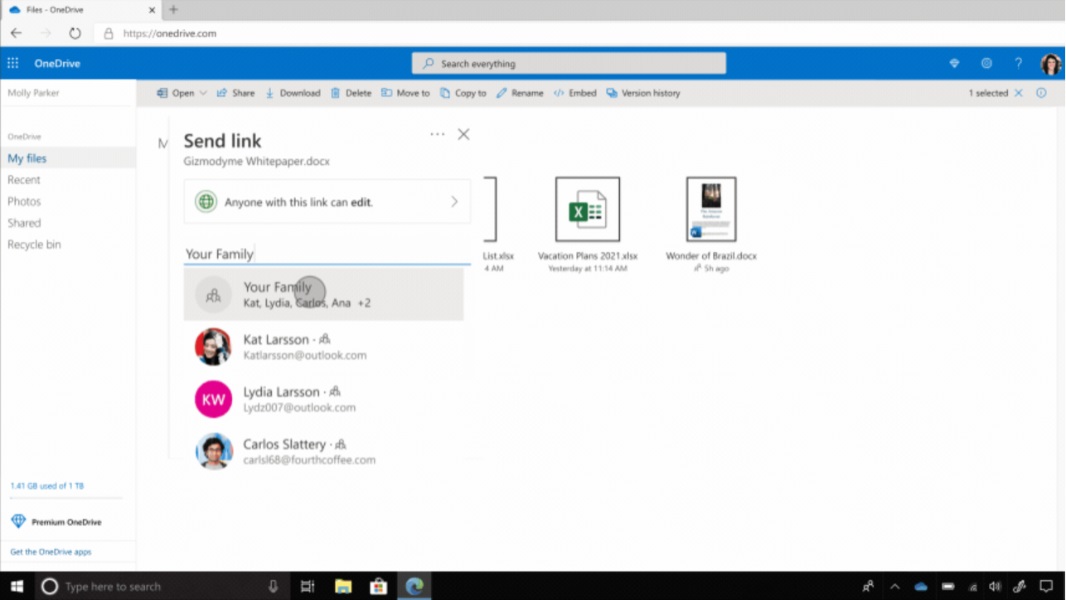This screenshot has width=1066, height=600.
Task: Open Recycle bin in the sidebar
Action: coord(34,245)
